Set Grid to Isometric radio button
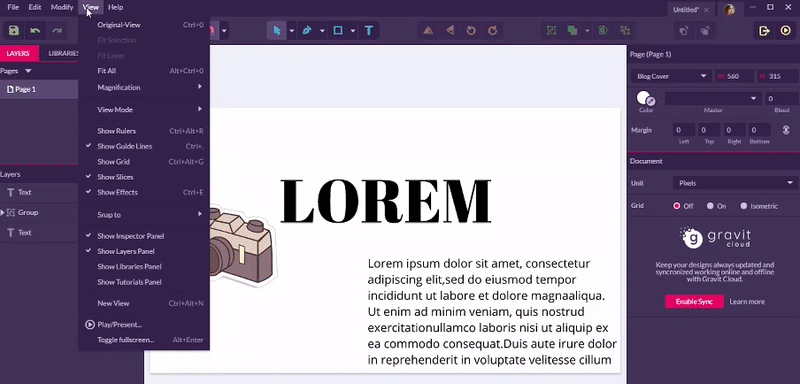The width and height of the screenshot is (800, 384). [743, 206]
